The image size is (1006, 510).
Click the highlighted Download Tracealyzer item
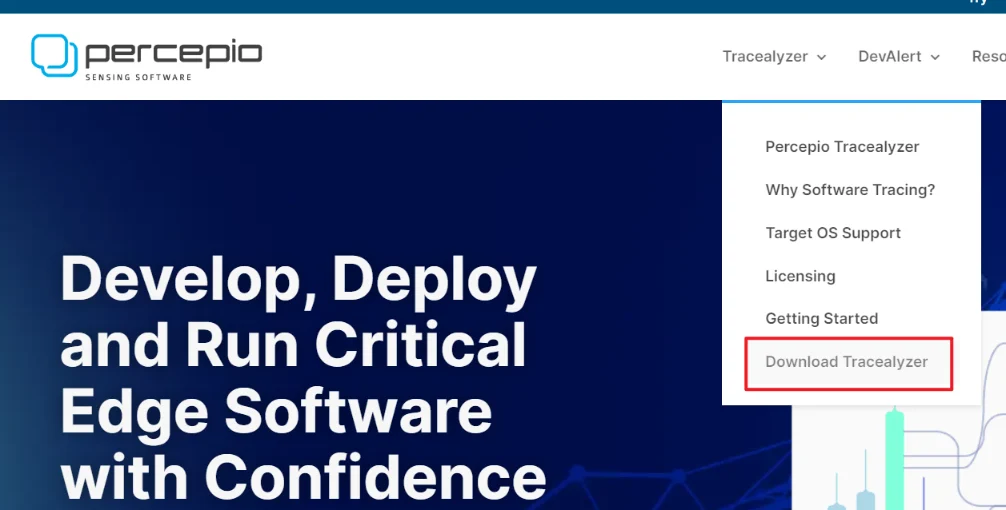pos(846,362)
